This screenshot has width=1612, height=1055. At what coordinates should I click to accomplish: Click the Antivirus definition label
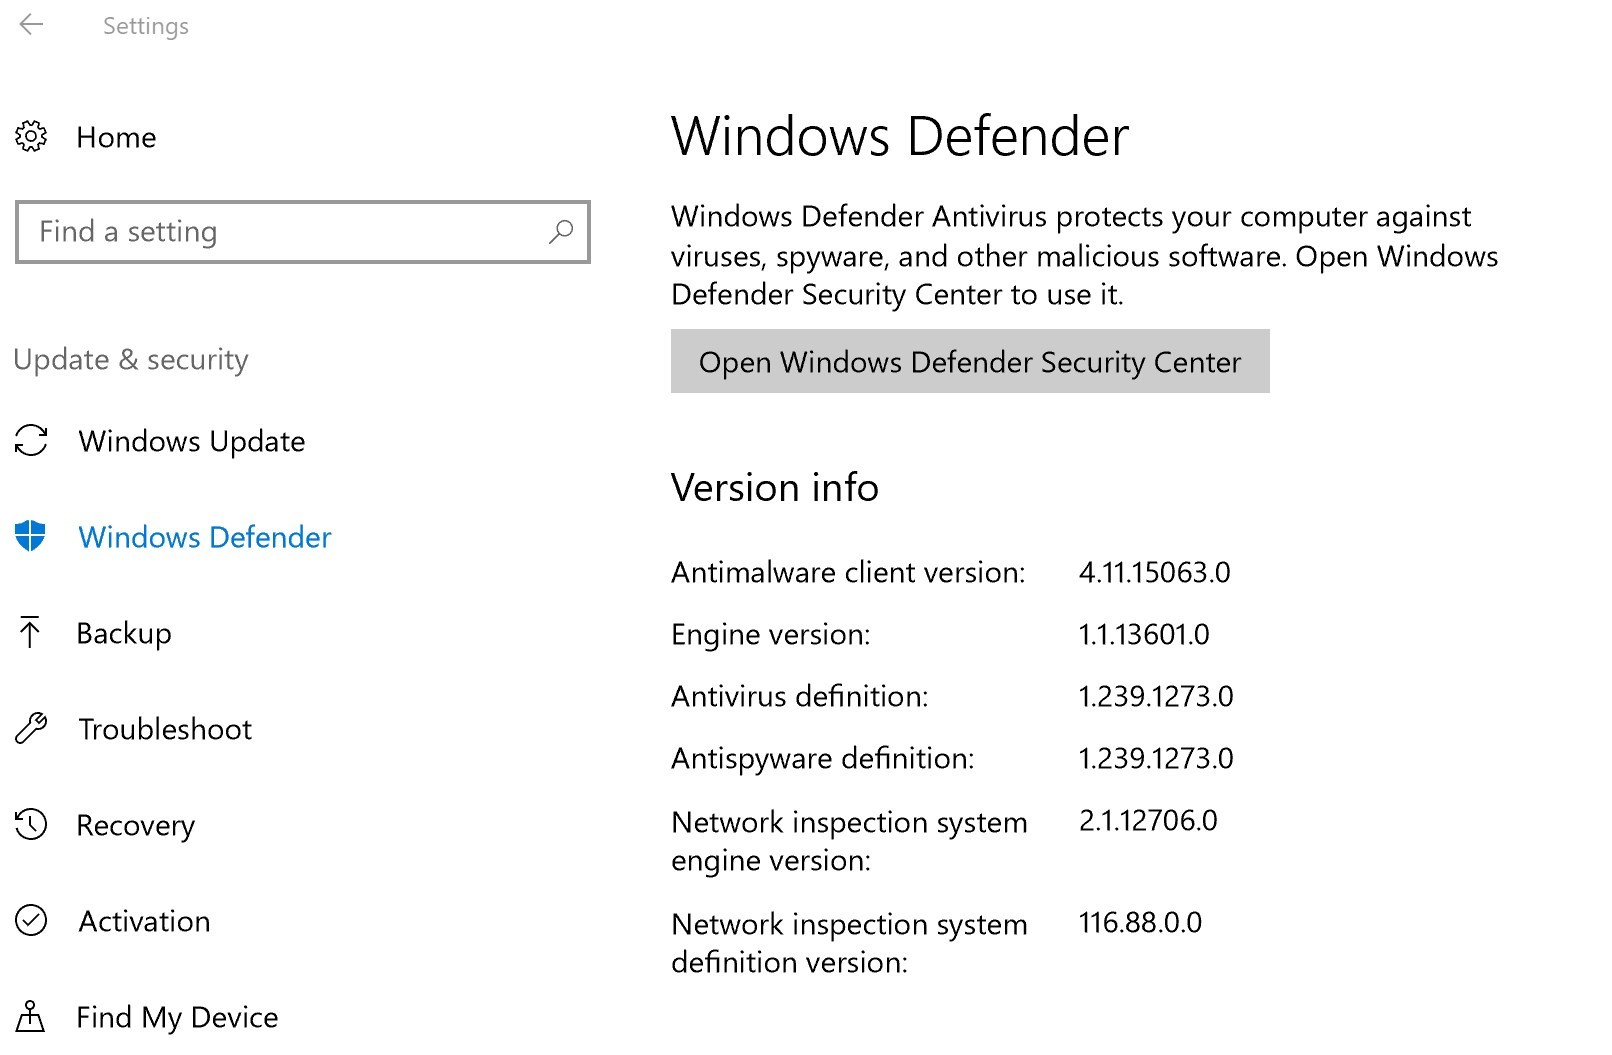click(800, 696)
